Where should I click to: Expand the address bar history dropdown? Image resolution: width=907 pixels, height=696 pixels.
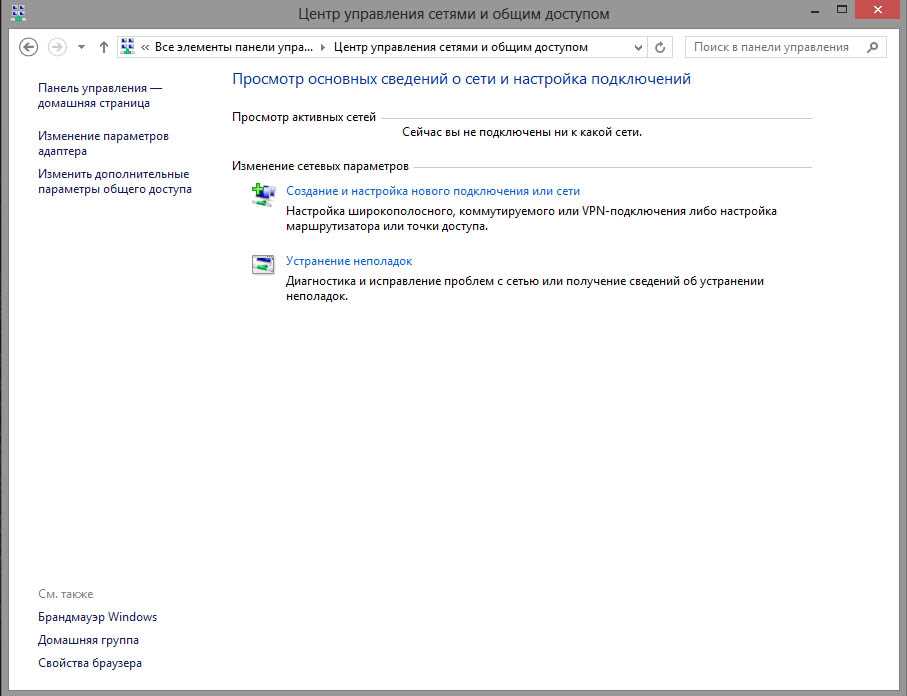tap(638, 47)
